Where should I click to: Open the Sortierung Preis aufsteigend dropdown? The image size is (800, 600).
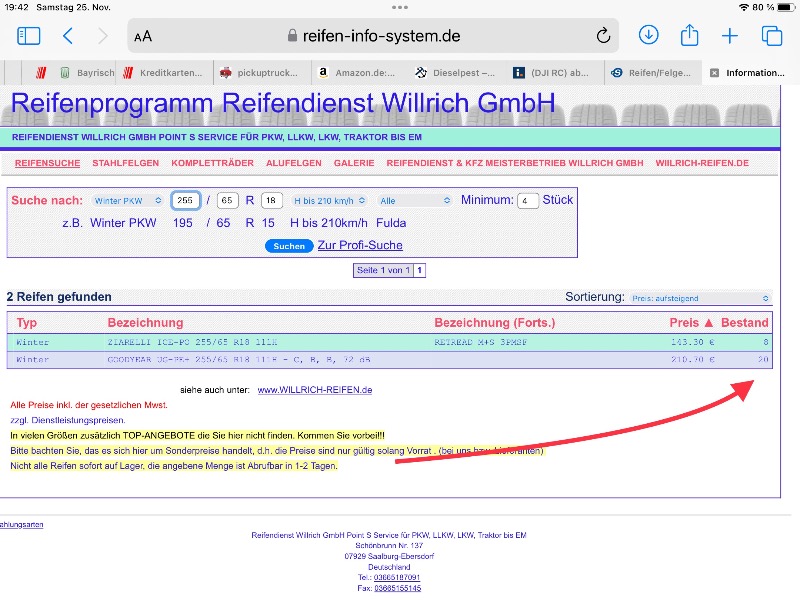pyautogui.click(x=700, y=298)
